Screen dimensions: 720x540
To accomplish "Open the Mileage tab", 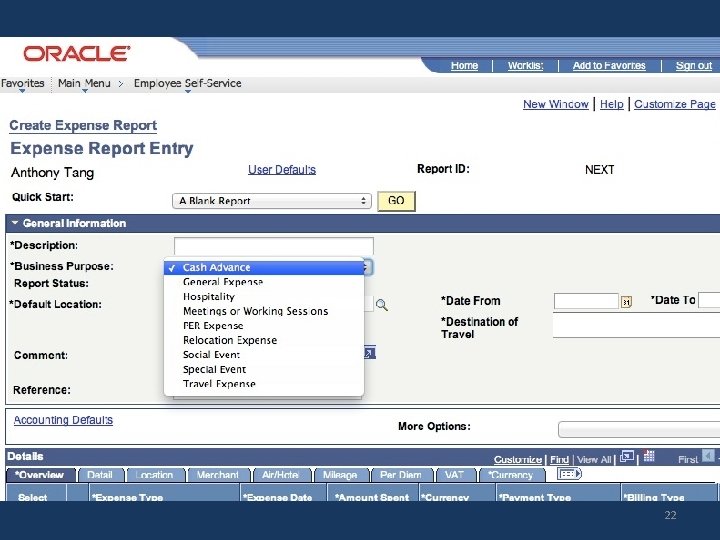I will tap(340, 475).
